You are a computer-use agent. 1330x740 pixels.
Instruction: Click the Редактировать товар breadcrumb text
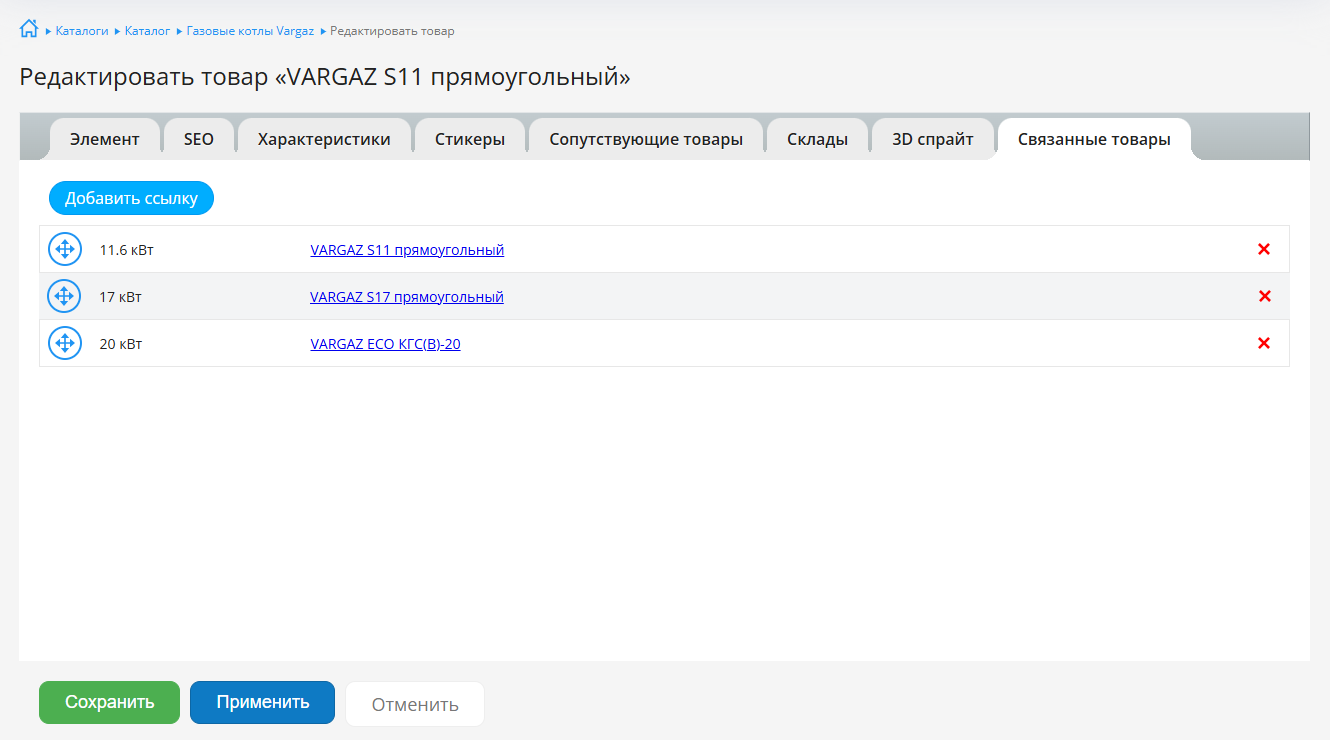coord(392,31)
